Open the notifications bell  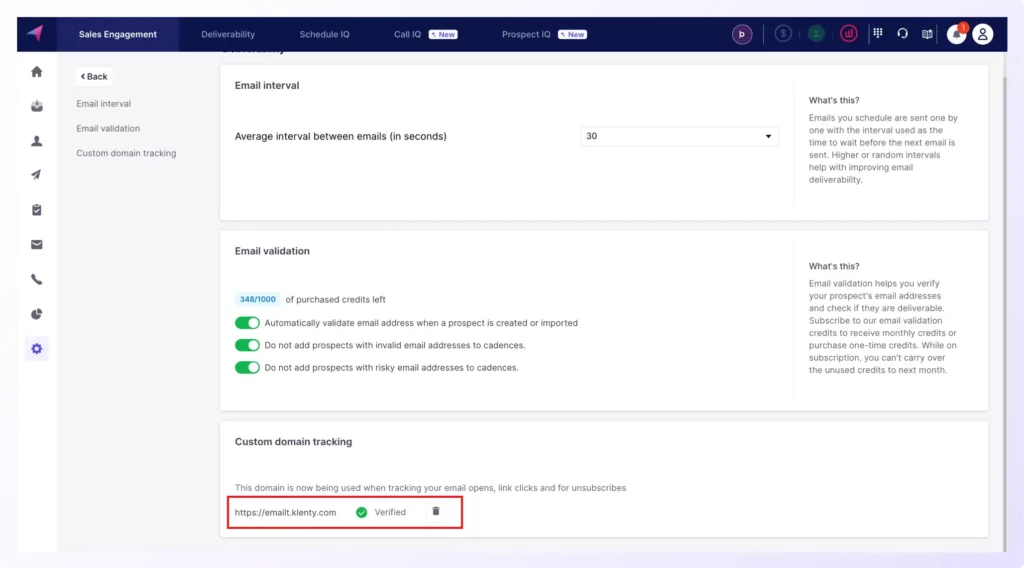pos(957,34)
